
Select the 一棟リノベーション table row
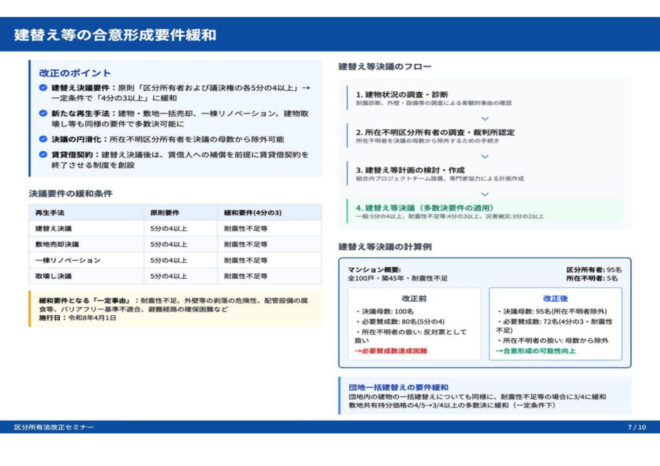tap(176, 260)
